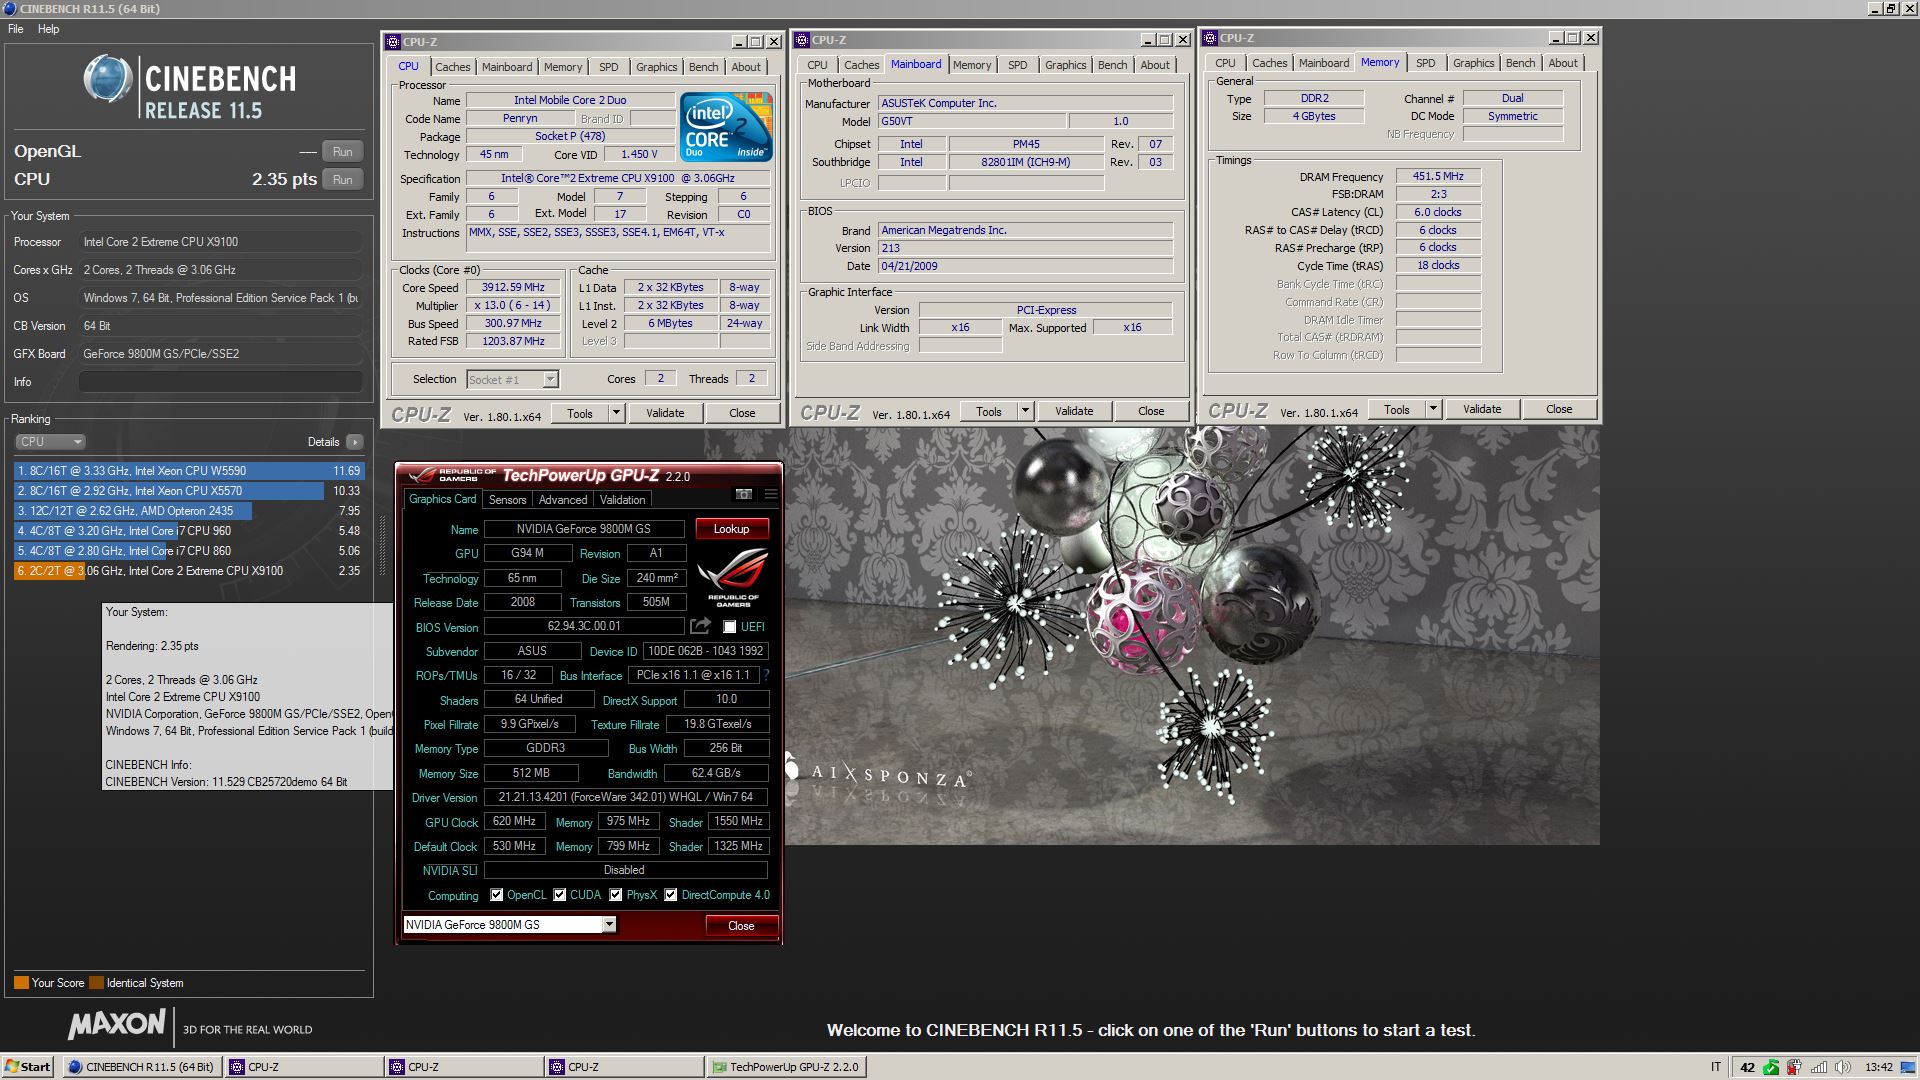Open the CPU ranking type dropdown
This screenshot has width=1920, height=1080.
click(x=50, y=442)
